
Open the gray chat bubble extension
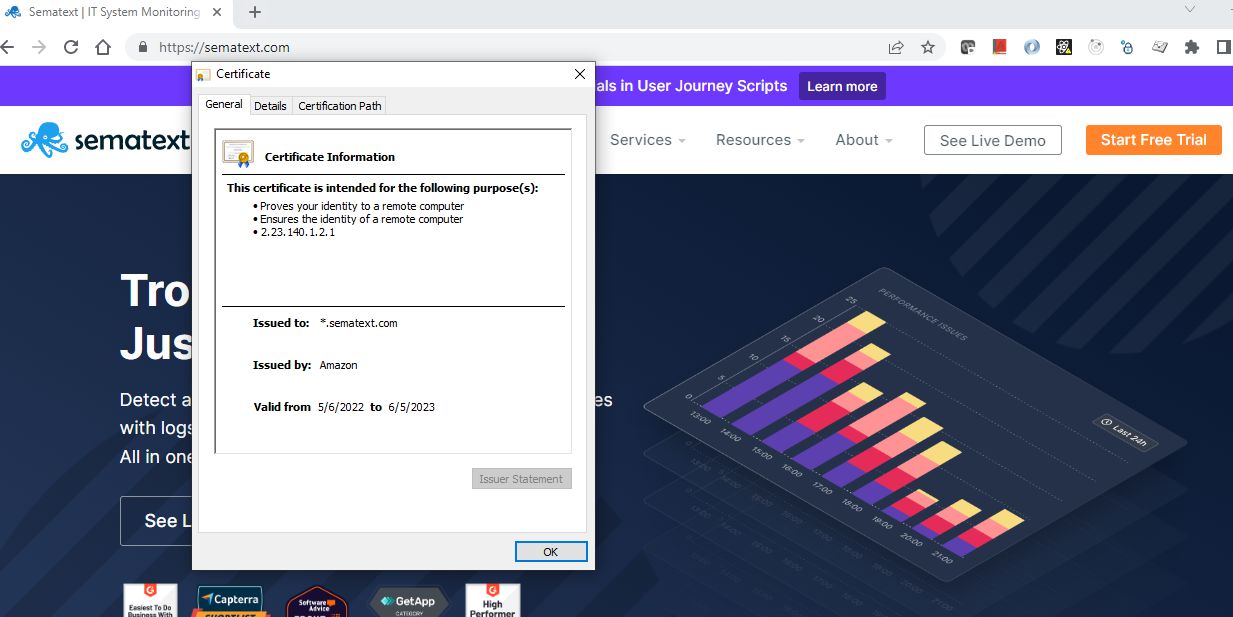click(968, 47)
